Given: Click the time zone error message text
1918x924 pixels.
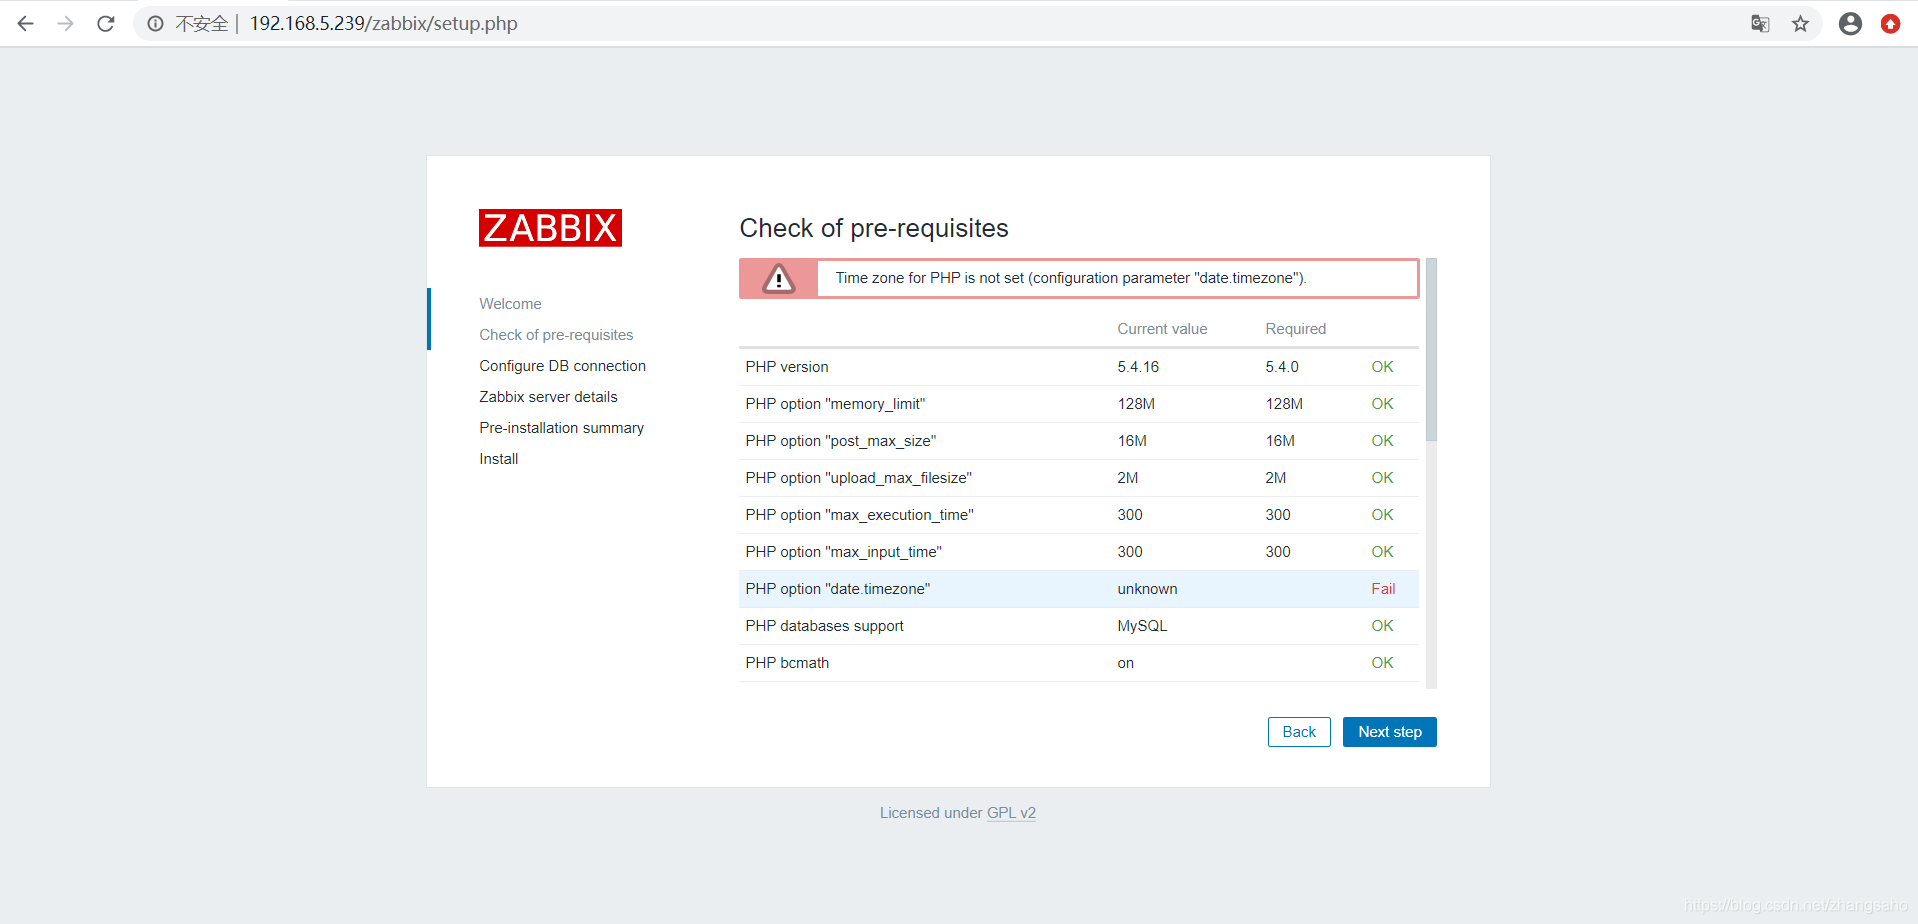Looking at the screenshot, I should [x=1071, y=278].
